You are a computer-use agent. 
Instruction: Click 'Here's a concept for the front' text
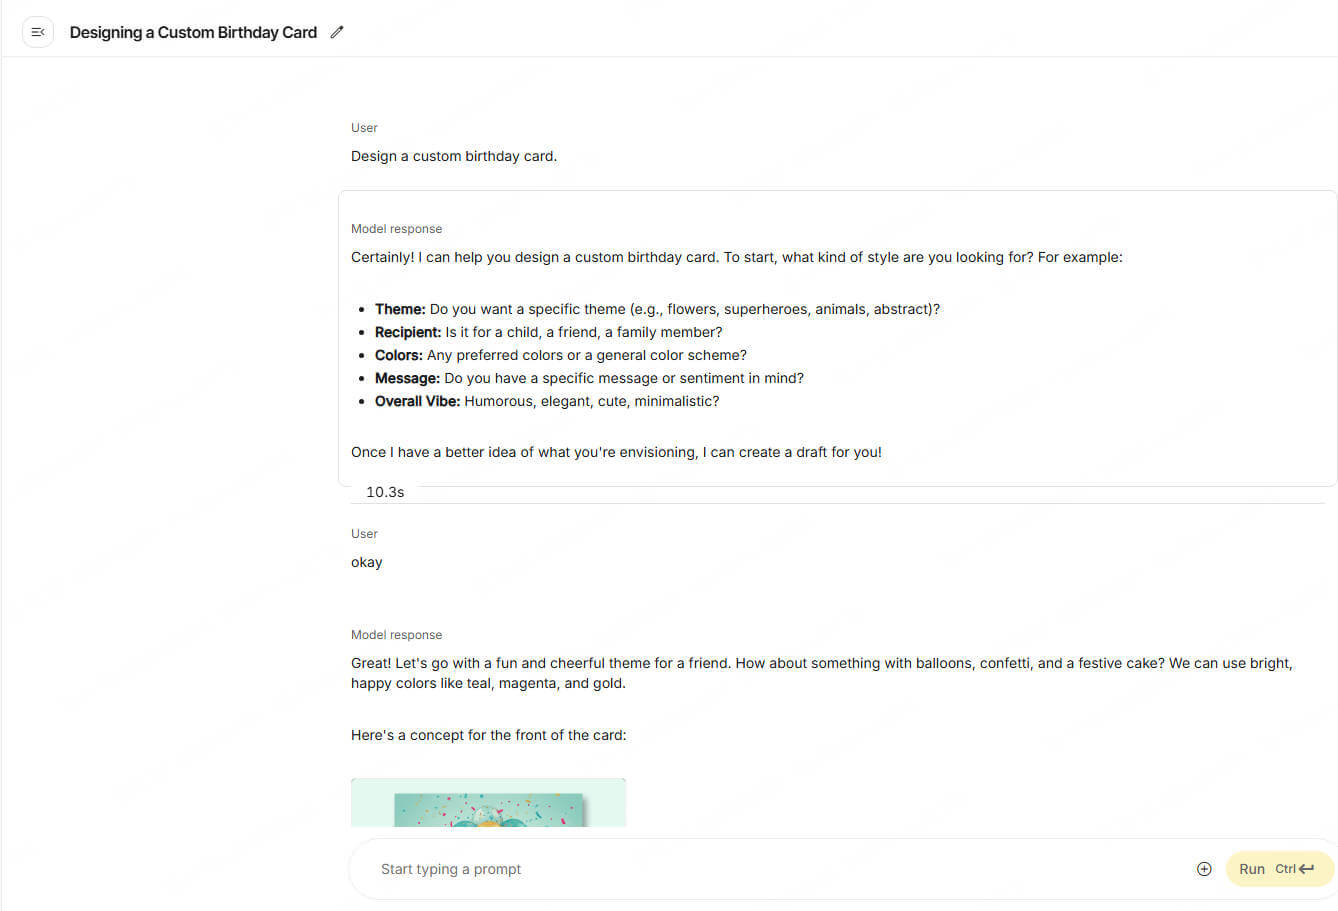click(x=489, y=735)
